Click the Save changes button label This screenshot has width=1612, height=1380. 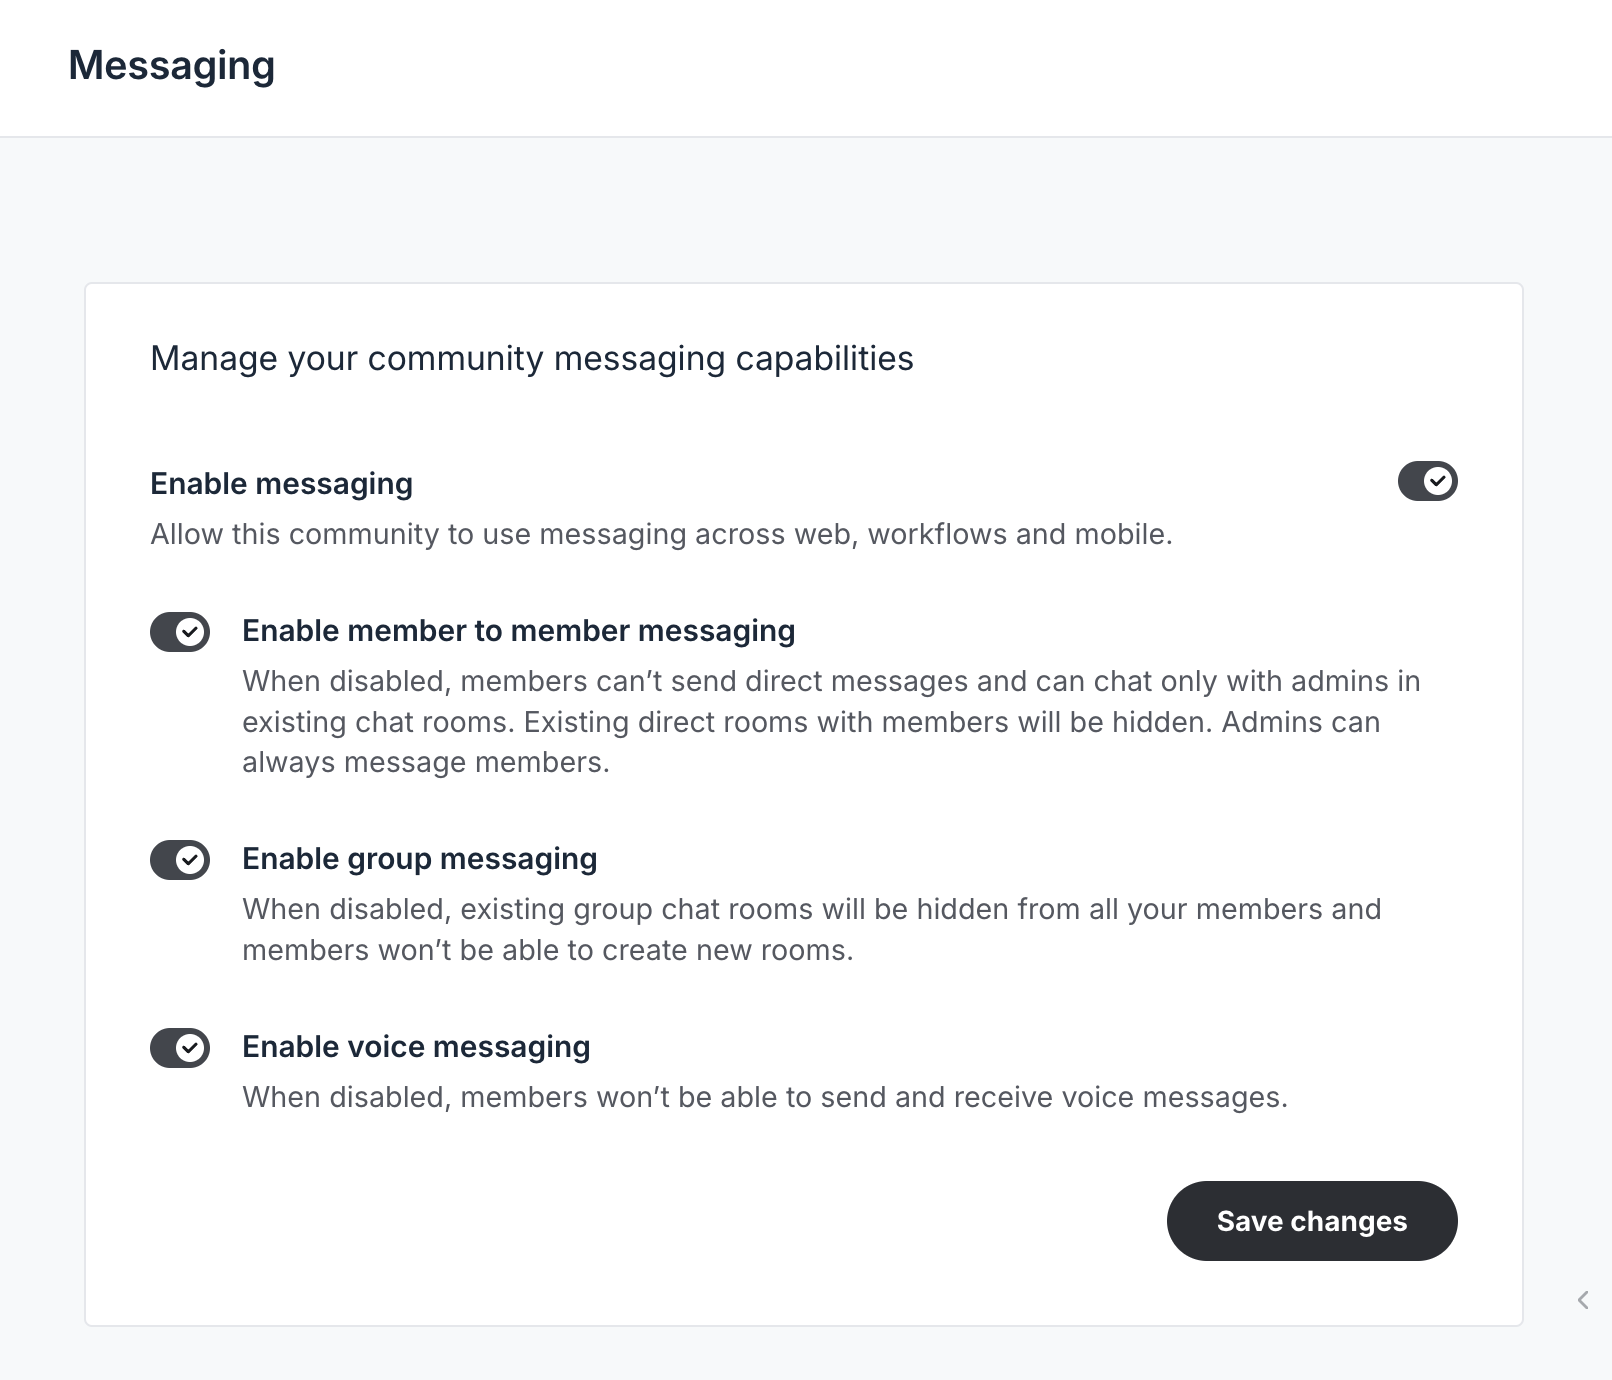(x=1312, y=1221)
